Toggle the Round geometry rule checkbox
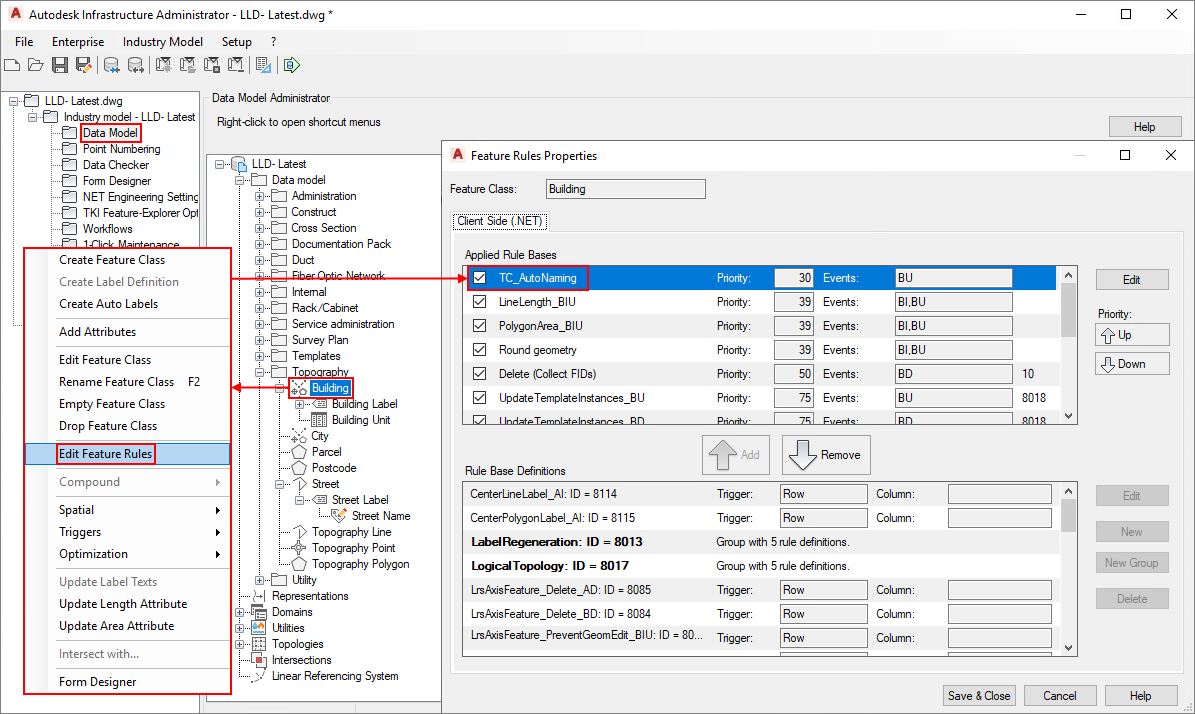 click(x=479, y=350)
